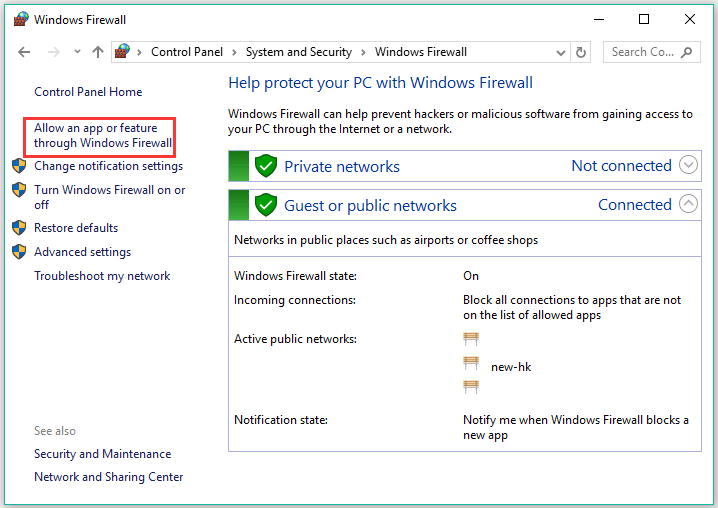Click the search magnifier icon
Image resolution: width=718 pixels, height=508 pixels.
[686, 52]
